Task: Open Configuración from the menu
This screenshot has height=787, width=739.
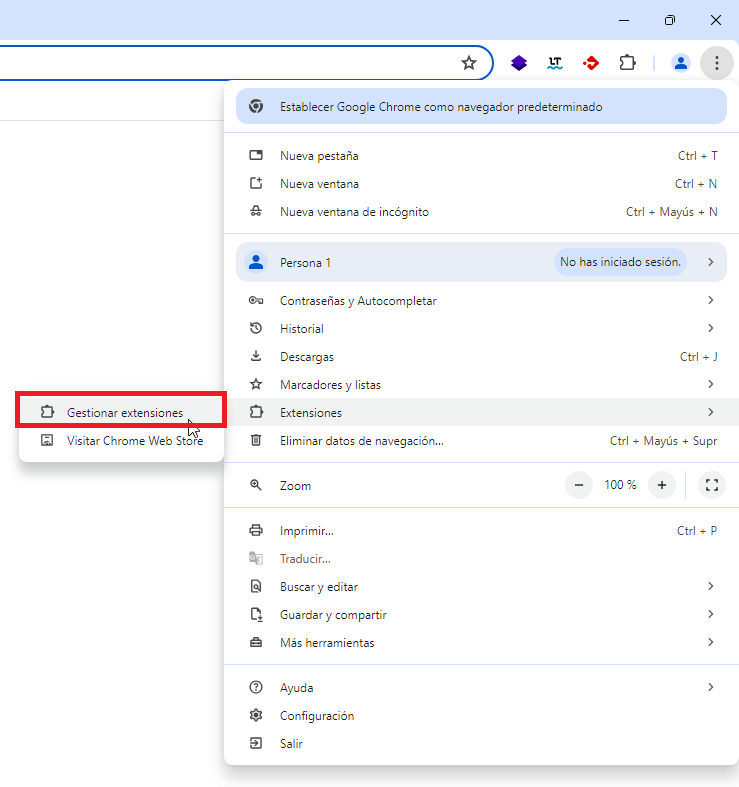Action: click(x=317, y=716)
